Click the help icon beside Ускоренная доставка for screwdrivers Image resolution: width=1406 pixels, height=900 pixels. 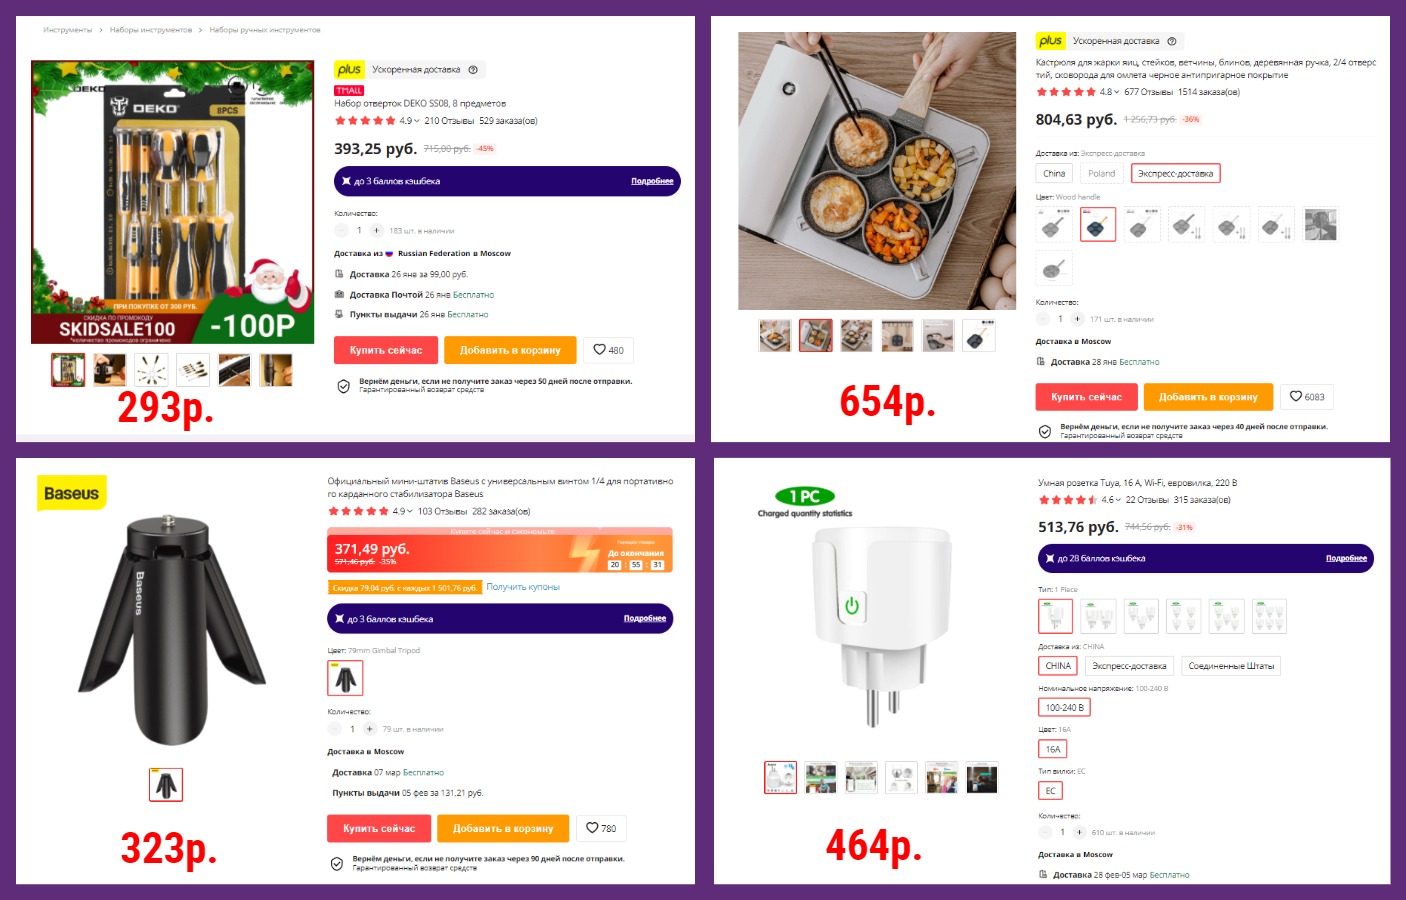[473, 70]
